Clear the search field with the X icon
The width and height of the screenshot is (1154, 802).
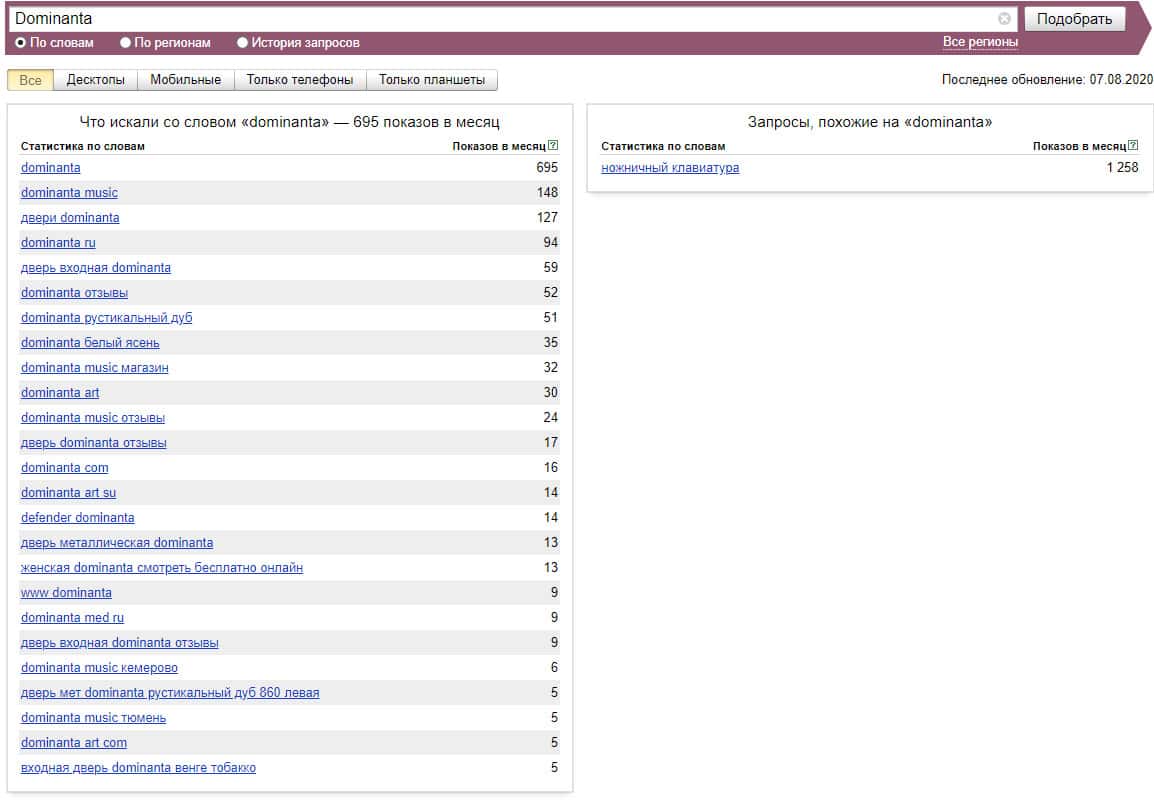(1004, 19)
